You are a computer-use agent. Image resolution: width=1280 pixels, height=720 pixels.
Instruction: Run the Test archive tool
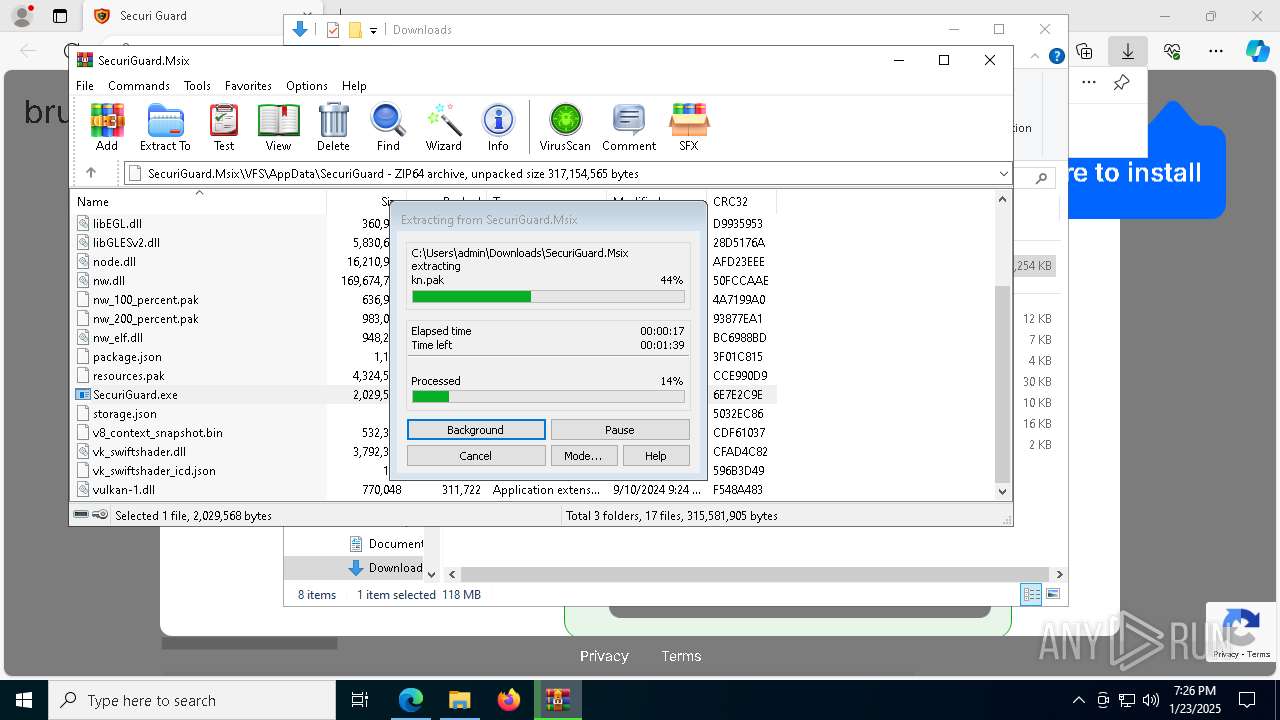pyautogui.click(x=224, y=127)
